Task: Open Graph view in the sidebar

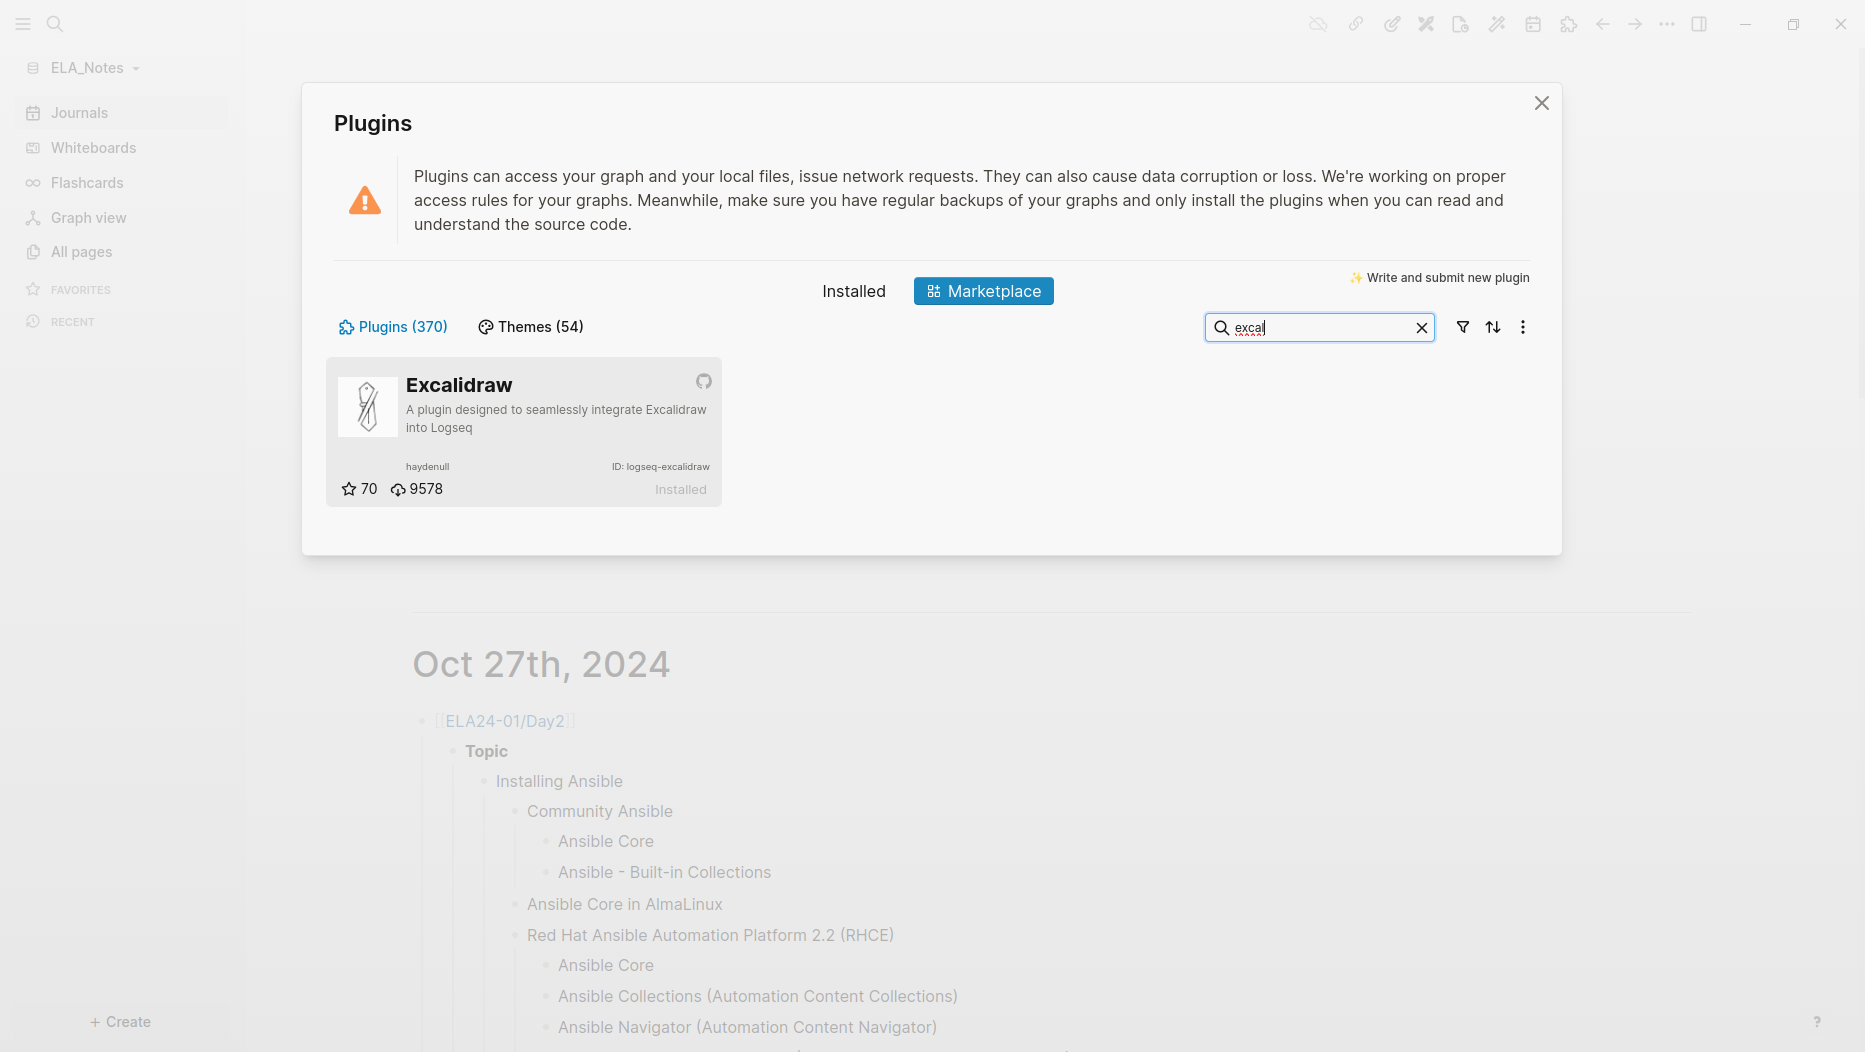Action: [120, 218]
